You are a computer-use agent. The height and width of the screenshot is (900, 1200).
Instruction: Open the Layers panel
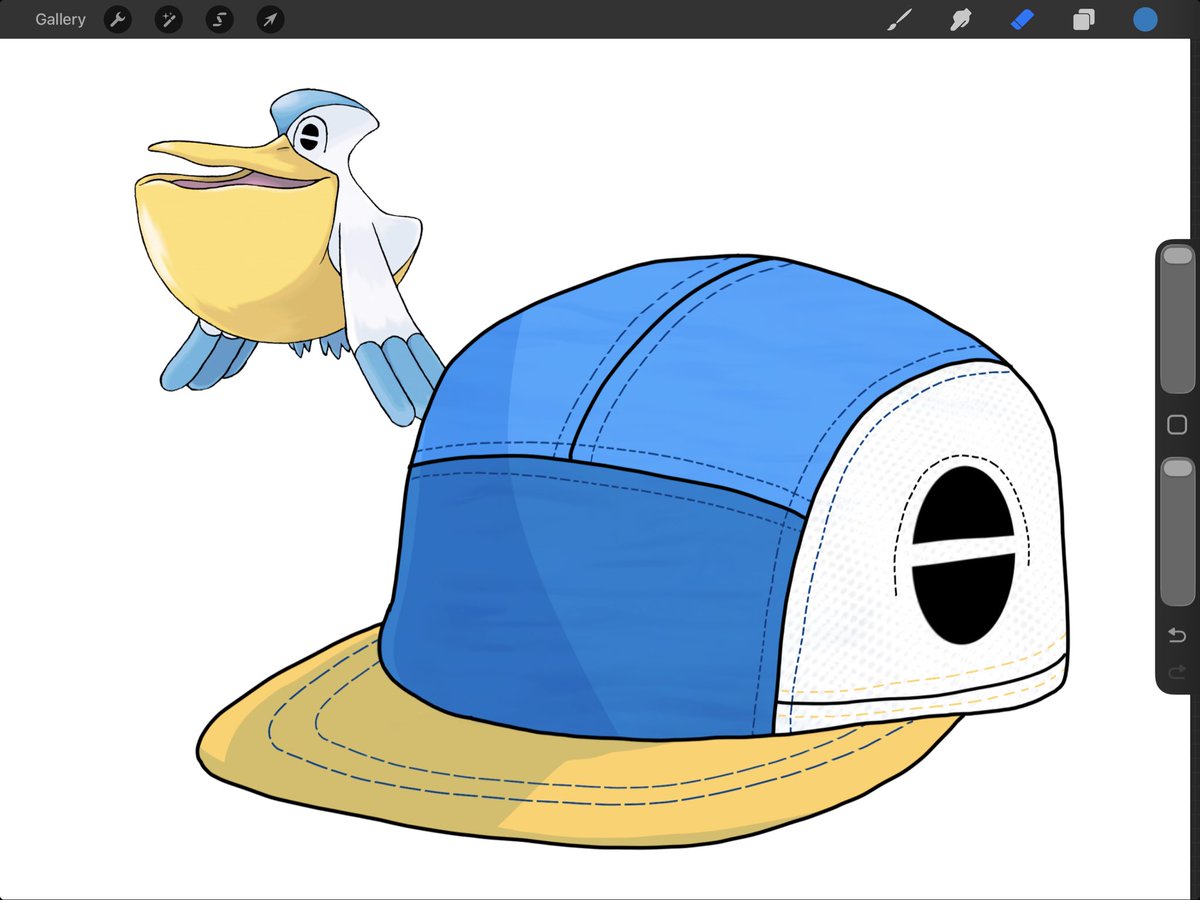pos(1083,19)
